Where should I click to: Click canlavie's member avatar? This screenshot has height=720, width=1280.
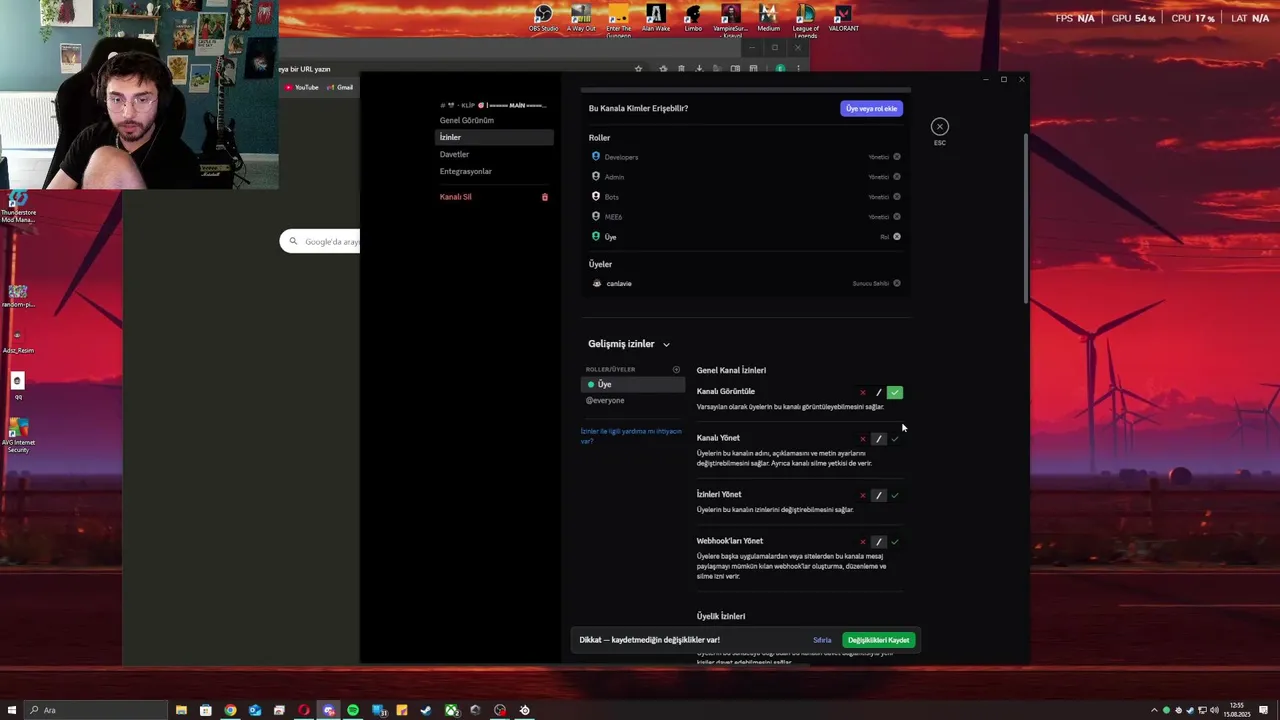597,283
